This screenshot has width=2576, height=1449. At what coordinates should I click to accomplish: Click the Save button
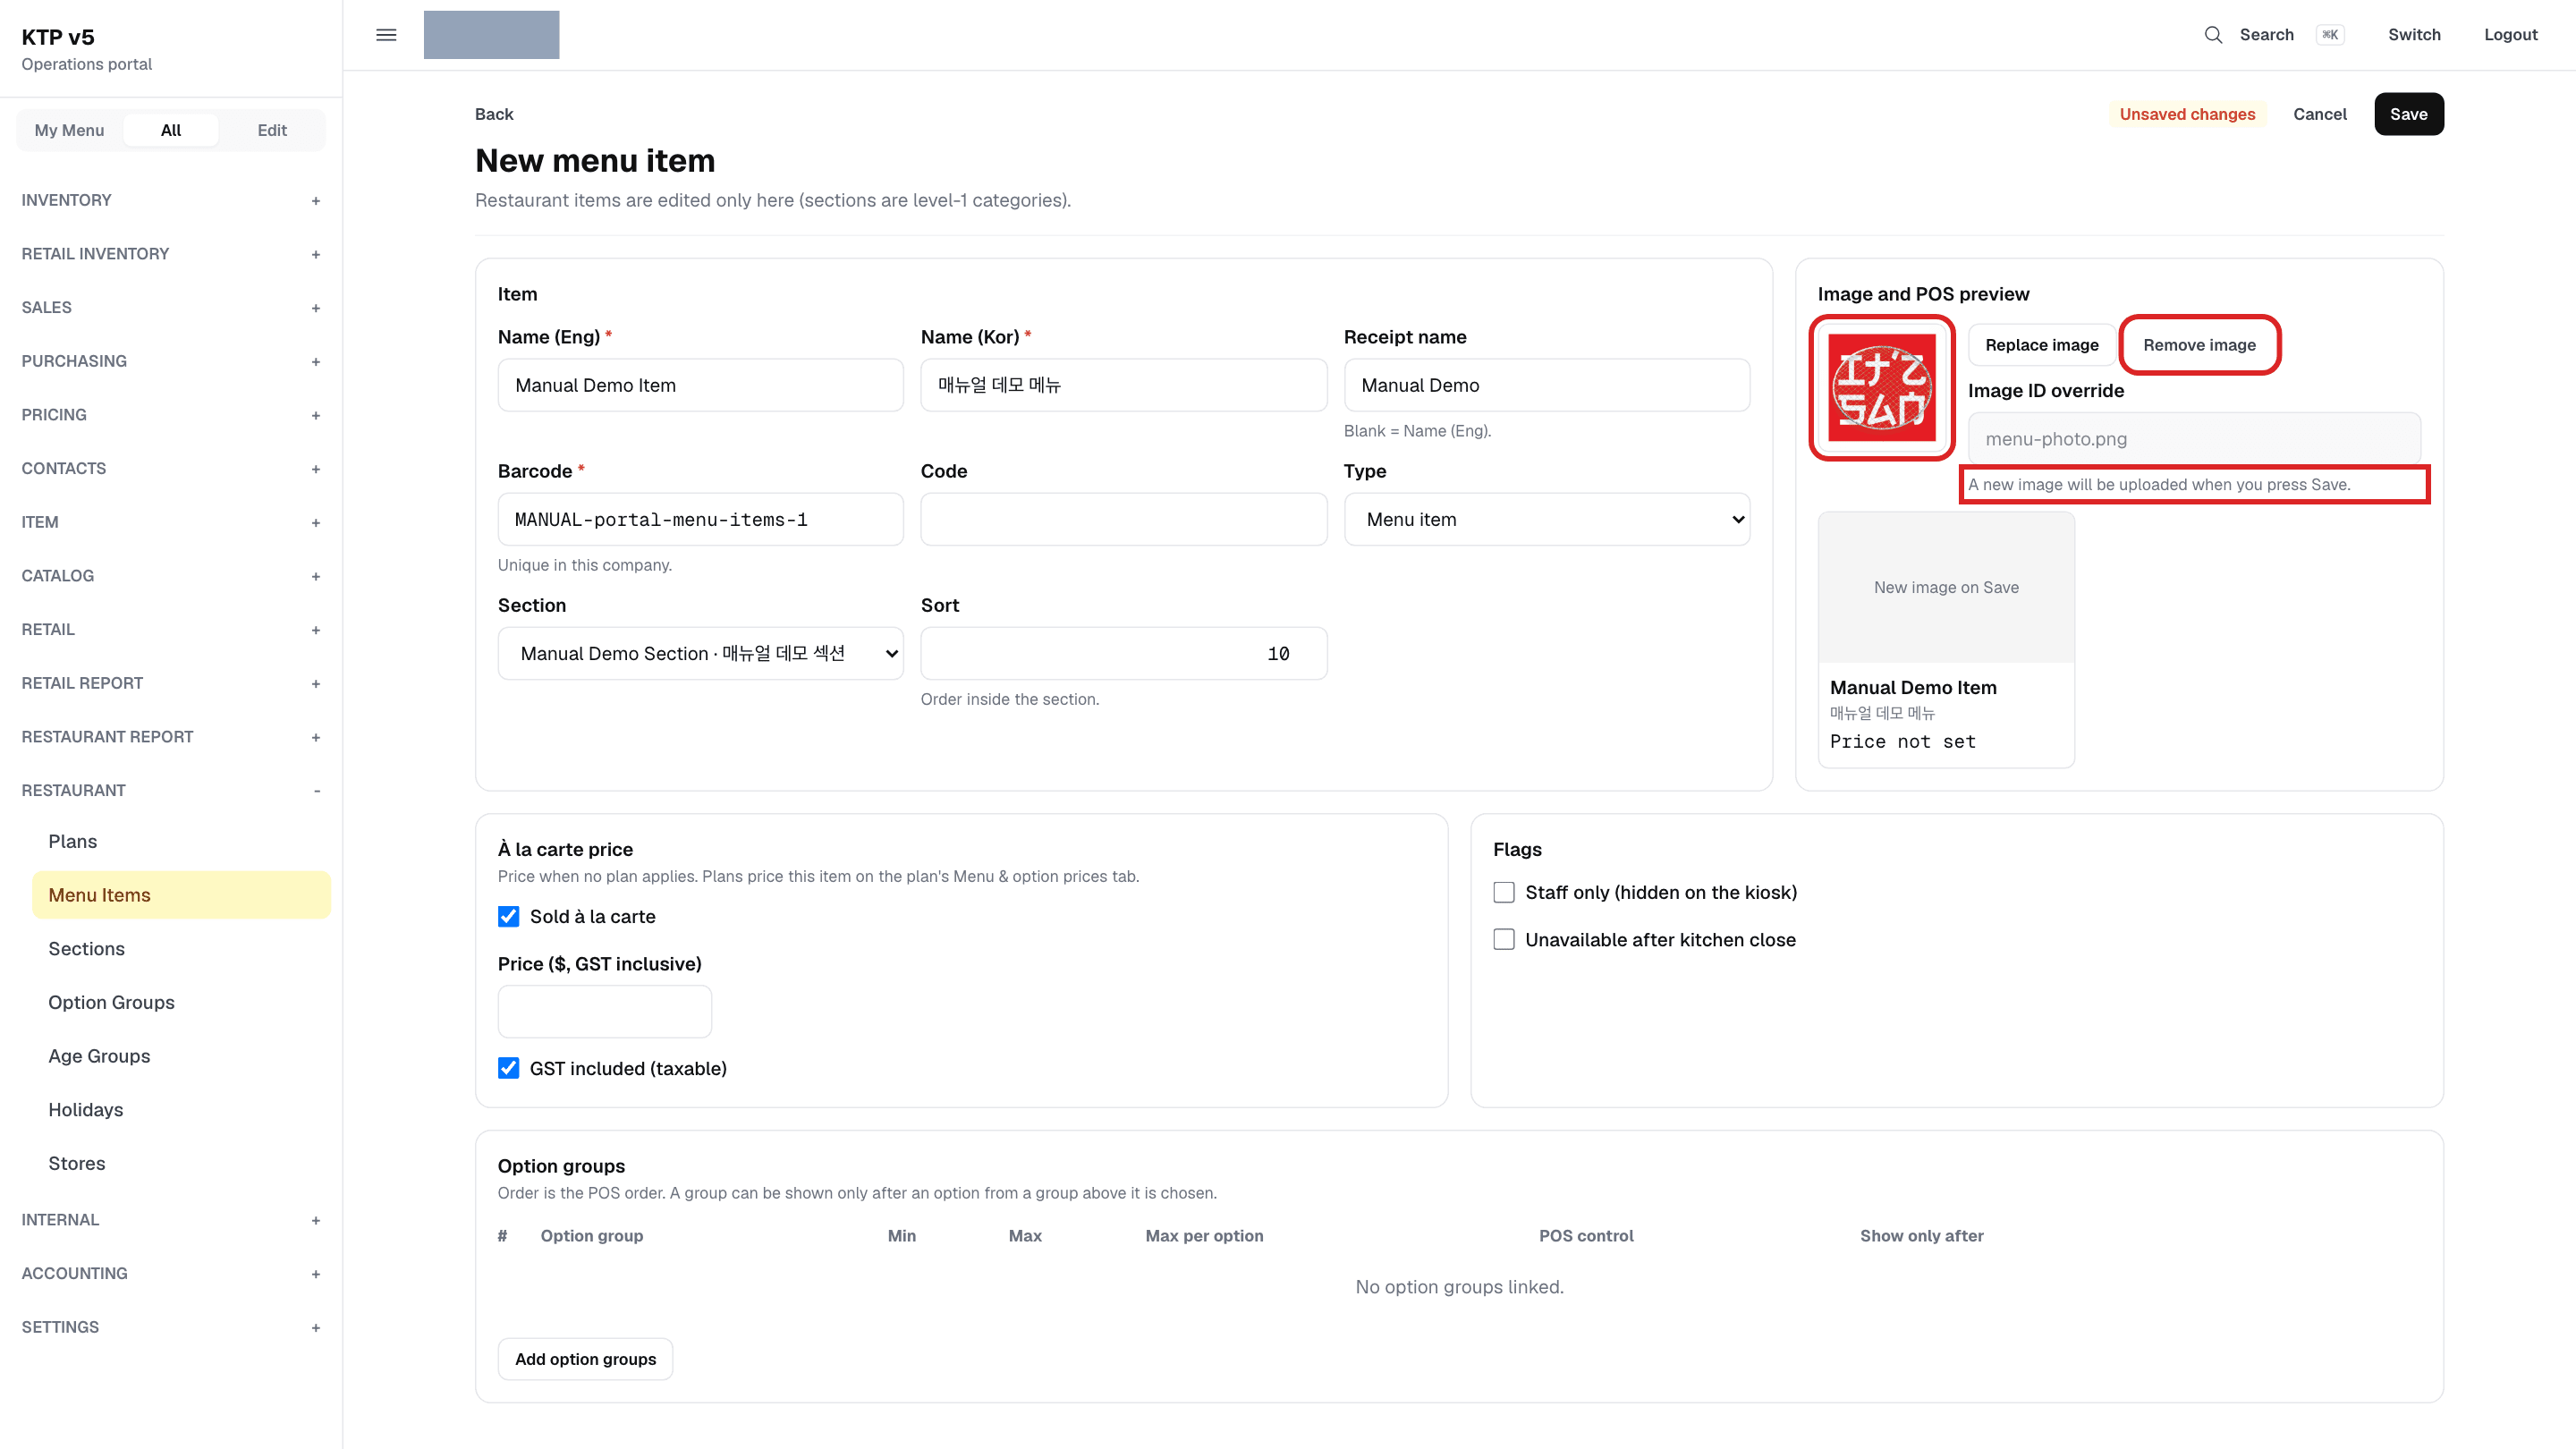tap(2408, 114)
